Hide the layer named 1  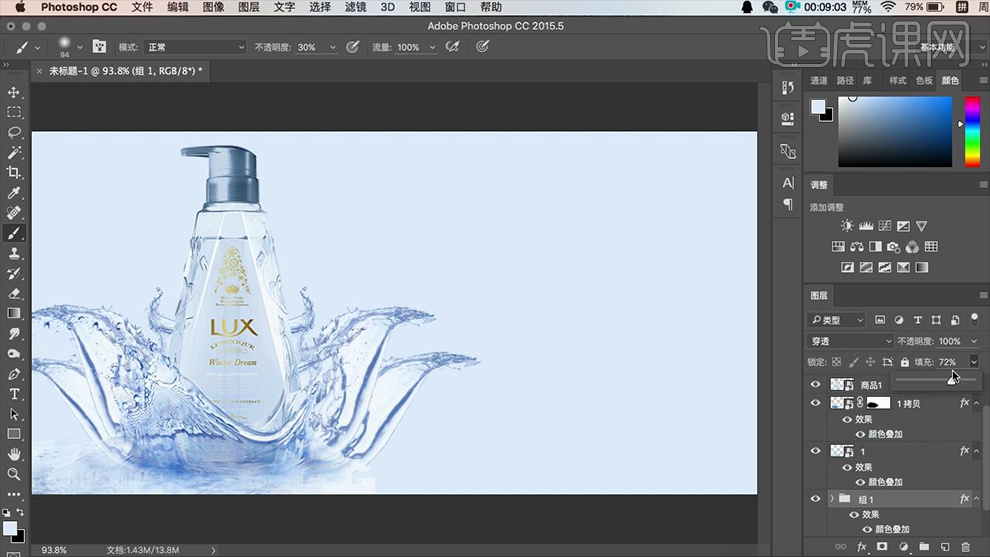[816, 451]
